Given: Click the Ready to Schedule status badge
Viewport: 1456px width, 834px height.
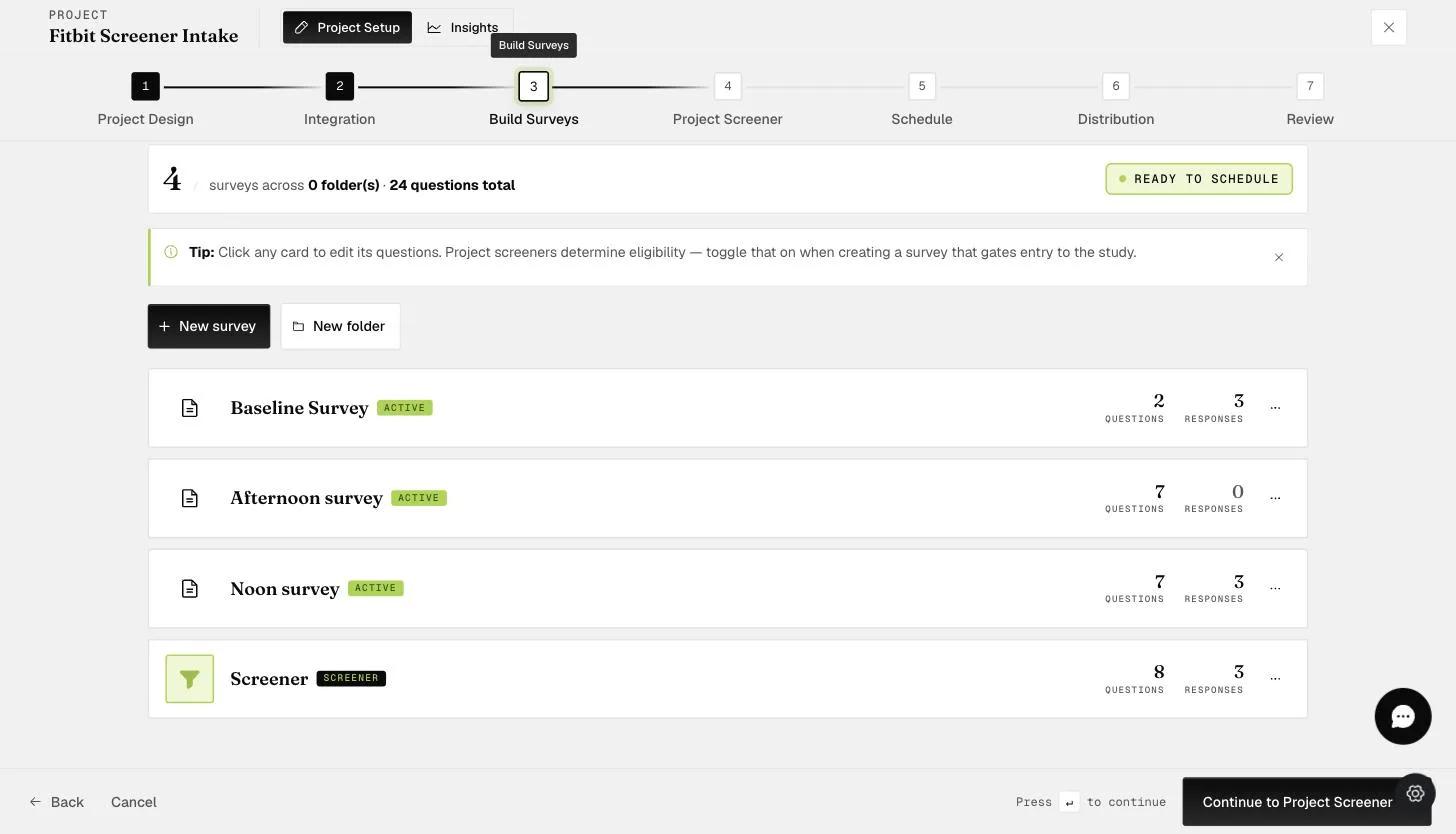Looking at the screenshot, I should [x=1199, y=179].
